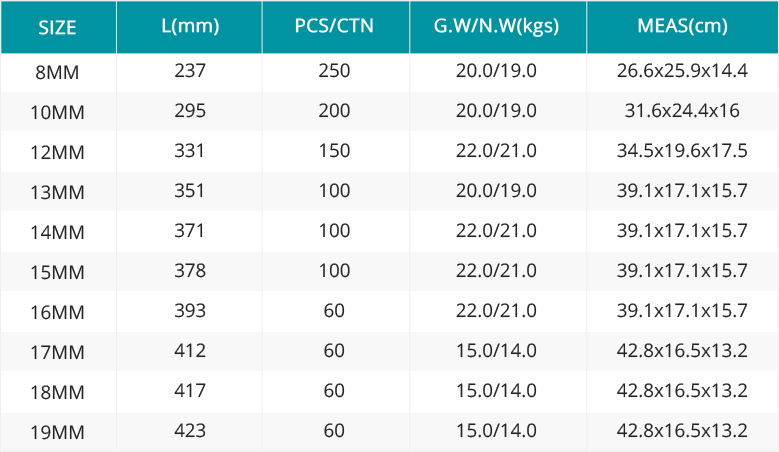This screenshot has height=452, width=779.
Task: Select the 12MM size cell
Action: point(57,152)
